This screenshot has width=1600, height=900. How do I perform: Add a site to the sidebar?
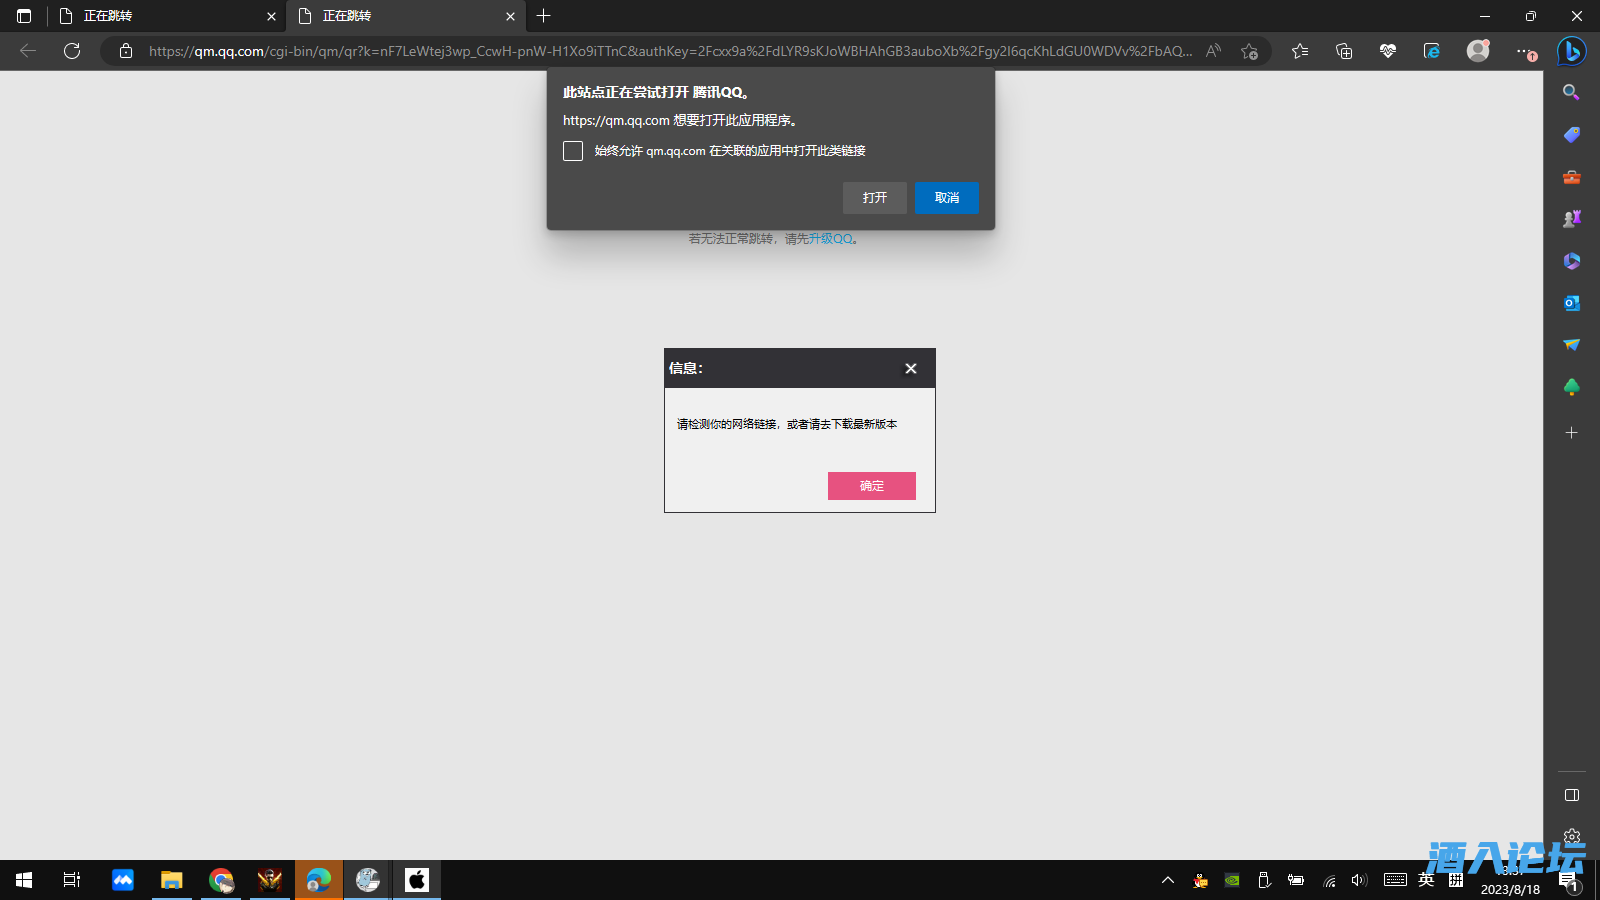click(x=1572, y=433)
